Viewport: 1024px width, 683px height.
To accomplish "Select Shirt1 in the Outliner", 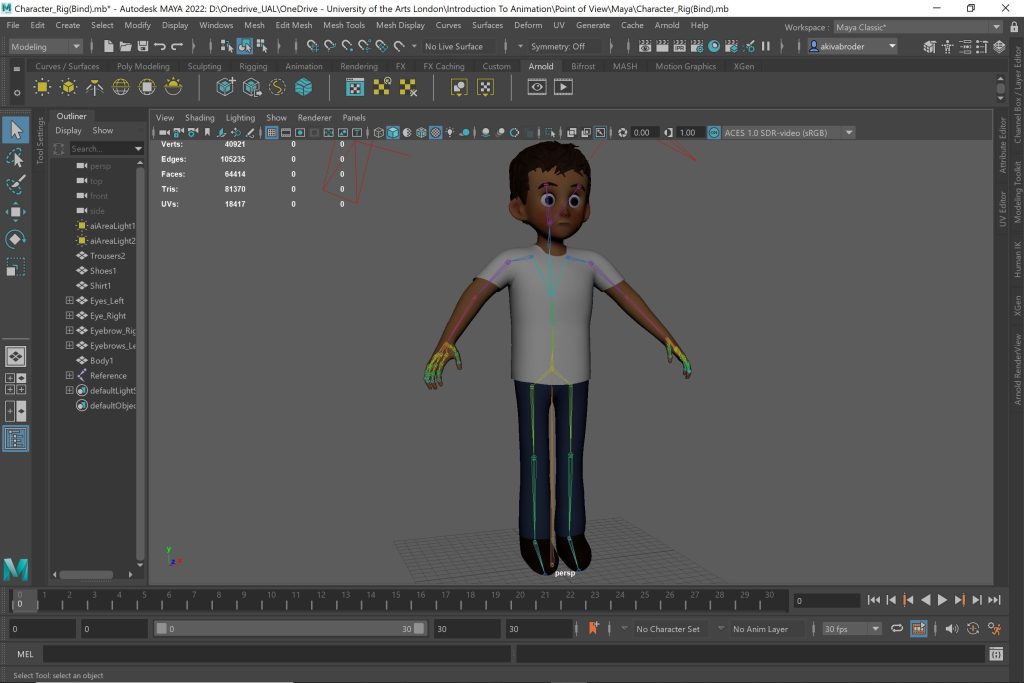I will click(100, 286).
